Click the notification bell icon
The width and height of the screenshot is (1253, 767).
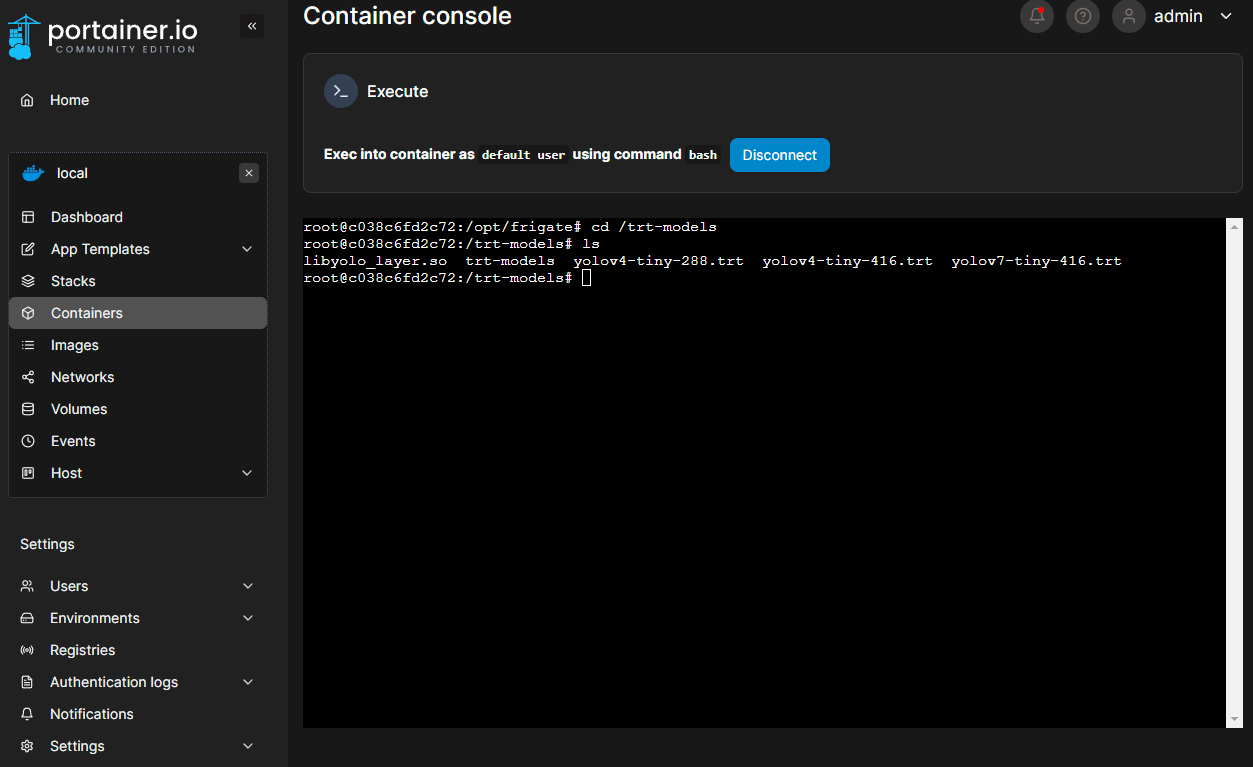[1036, 16]
